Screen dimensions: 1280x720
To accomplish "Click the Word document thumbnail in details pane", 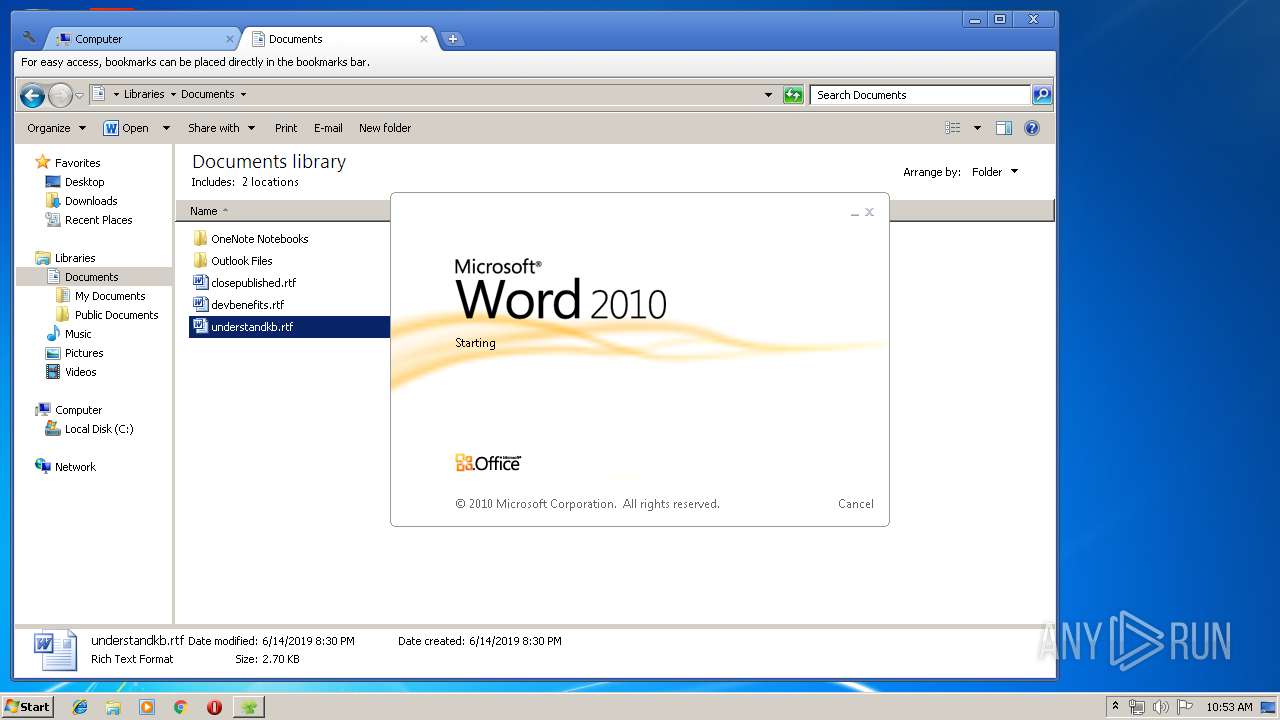I will point(55,650).
